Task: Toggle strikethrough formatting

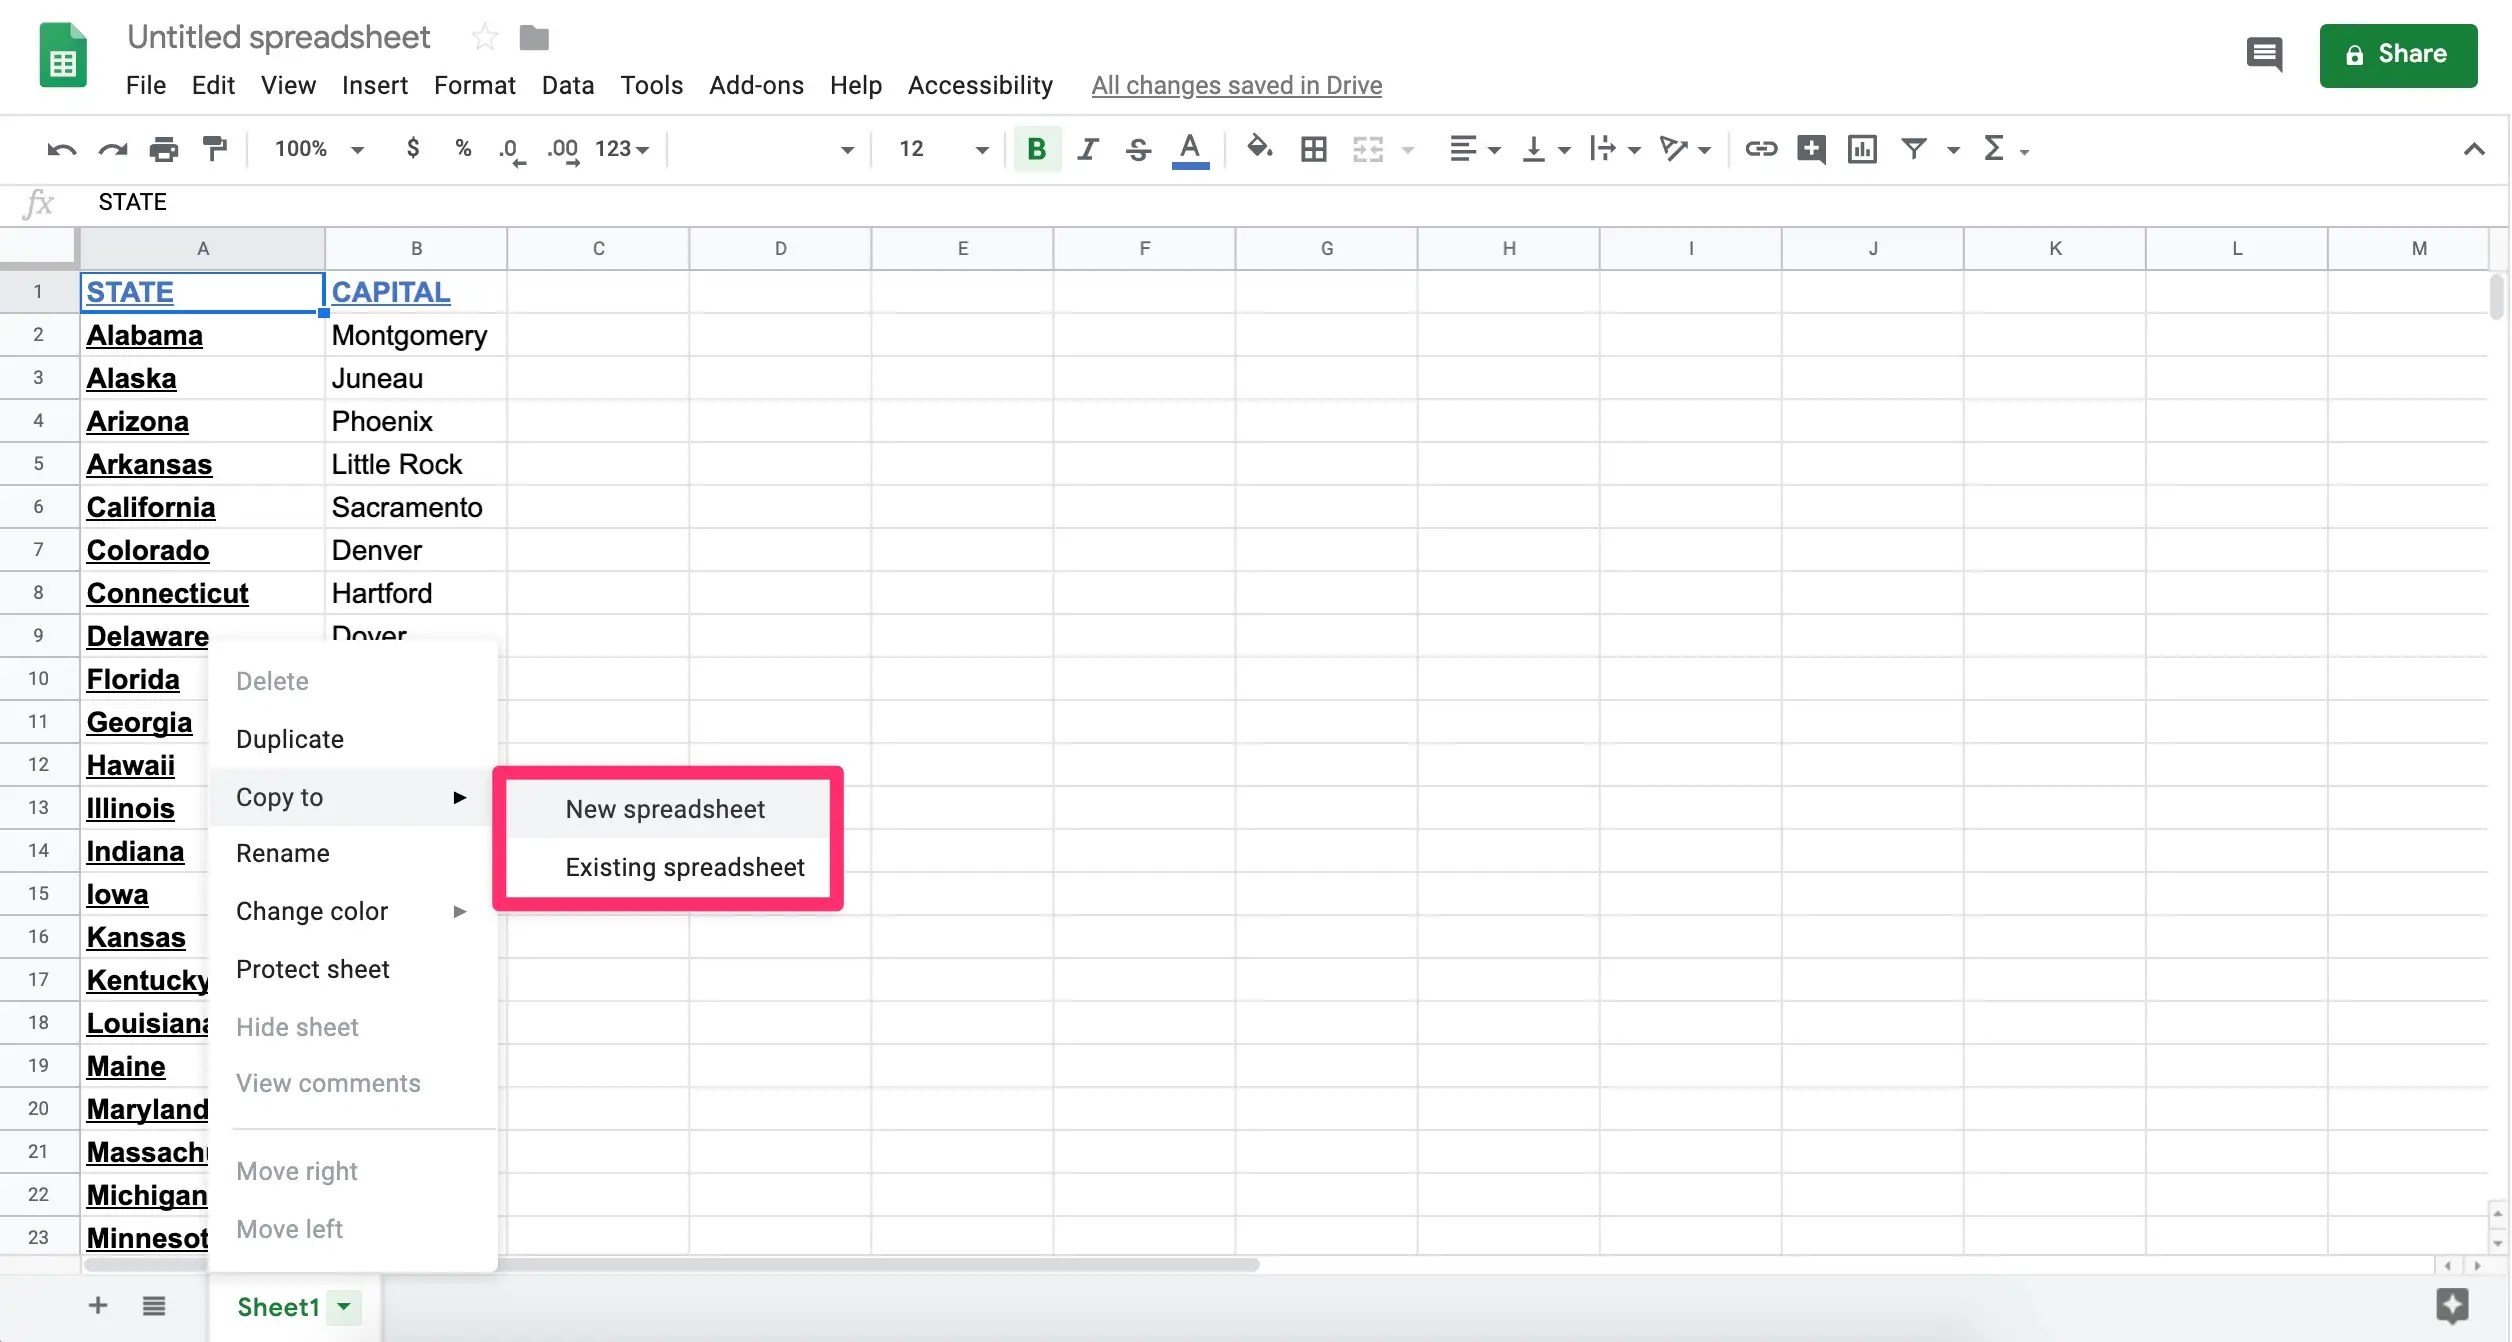Action: pos(1138,150)
